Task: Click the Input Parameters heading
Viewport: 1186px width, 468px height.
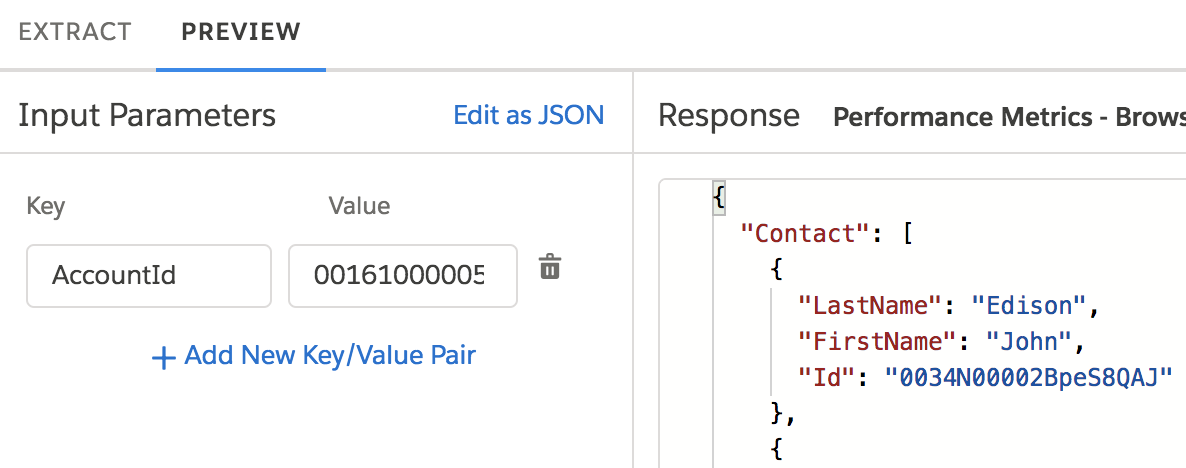Action: [147, 116]
